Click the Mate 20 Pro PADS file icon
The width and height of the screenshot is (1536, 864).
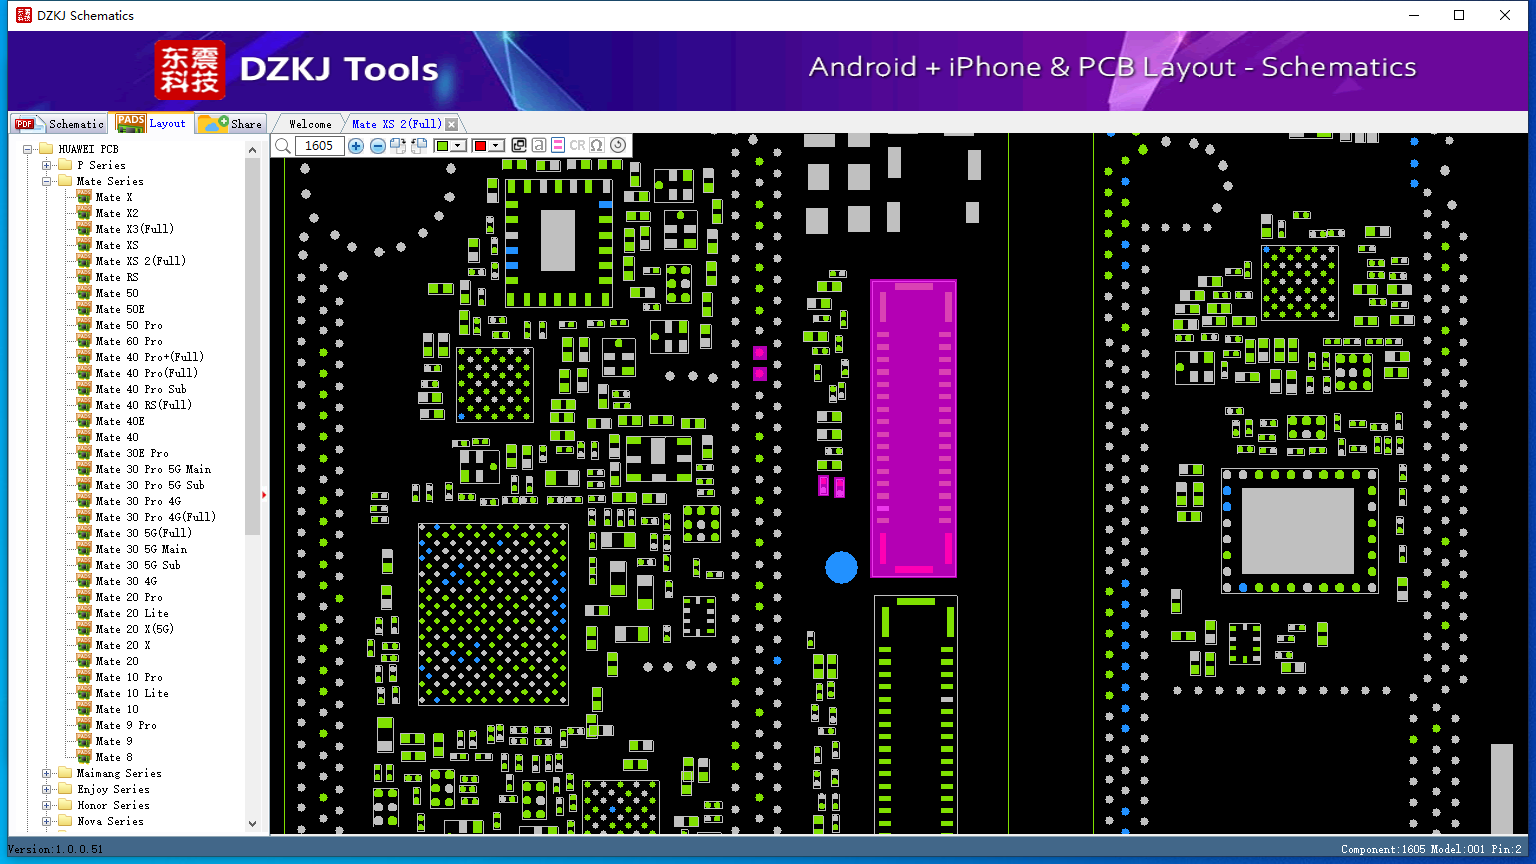tap(84, 597)
